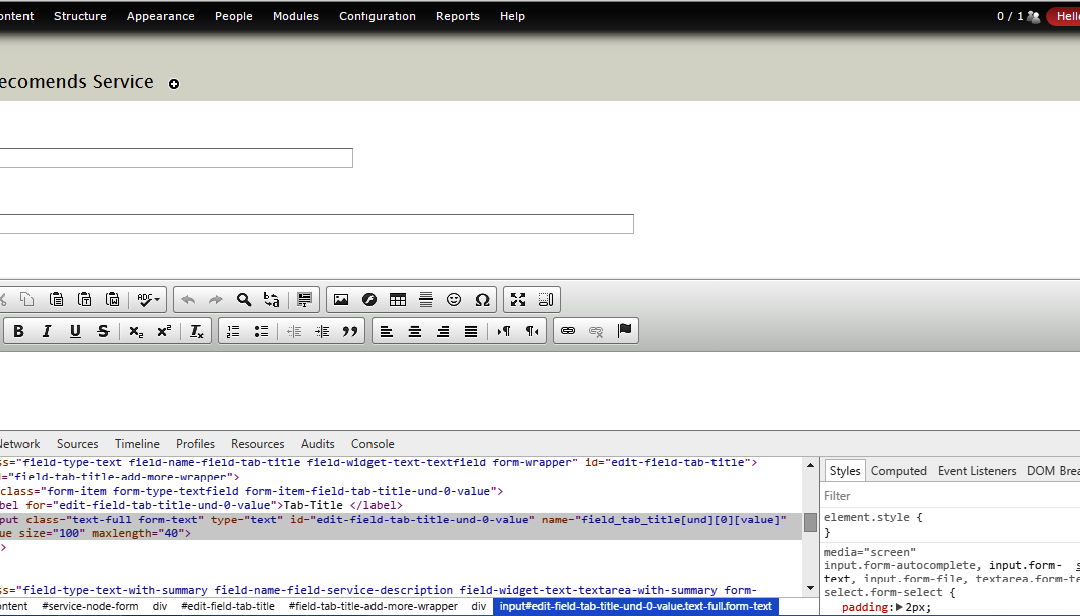Click the Select All icon

[x=304, y=299]
